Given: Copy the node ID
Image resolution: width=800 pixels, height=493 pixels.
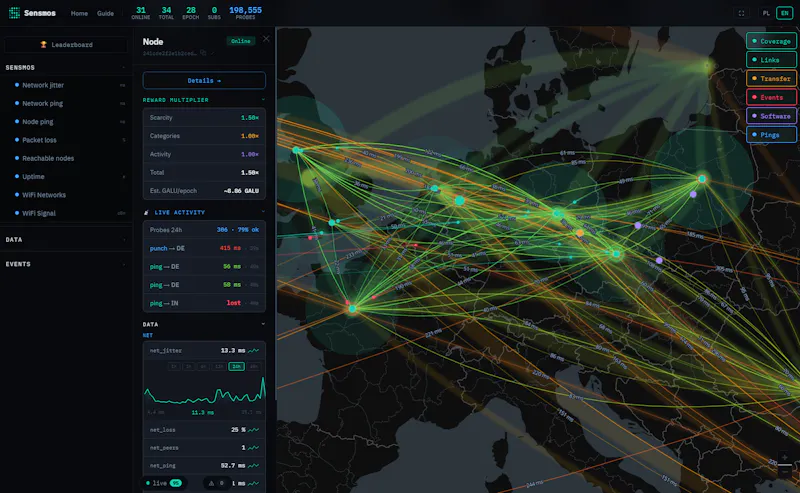Looking at the screenshot, I should pyautogui.click(x=203, y=53).
